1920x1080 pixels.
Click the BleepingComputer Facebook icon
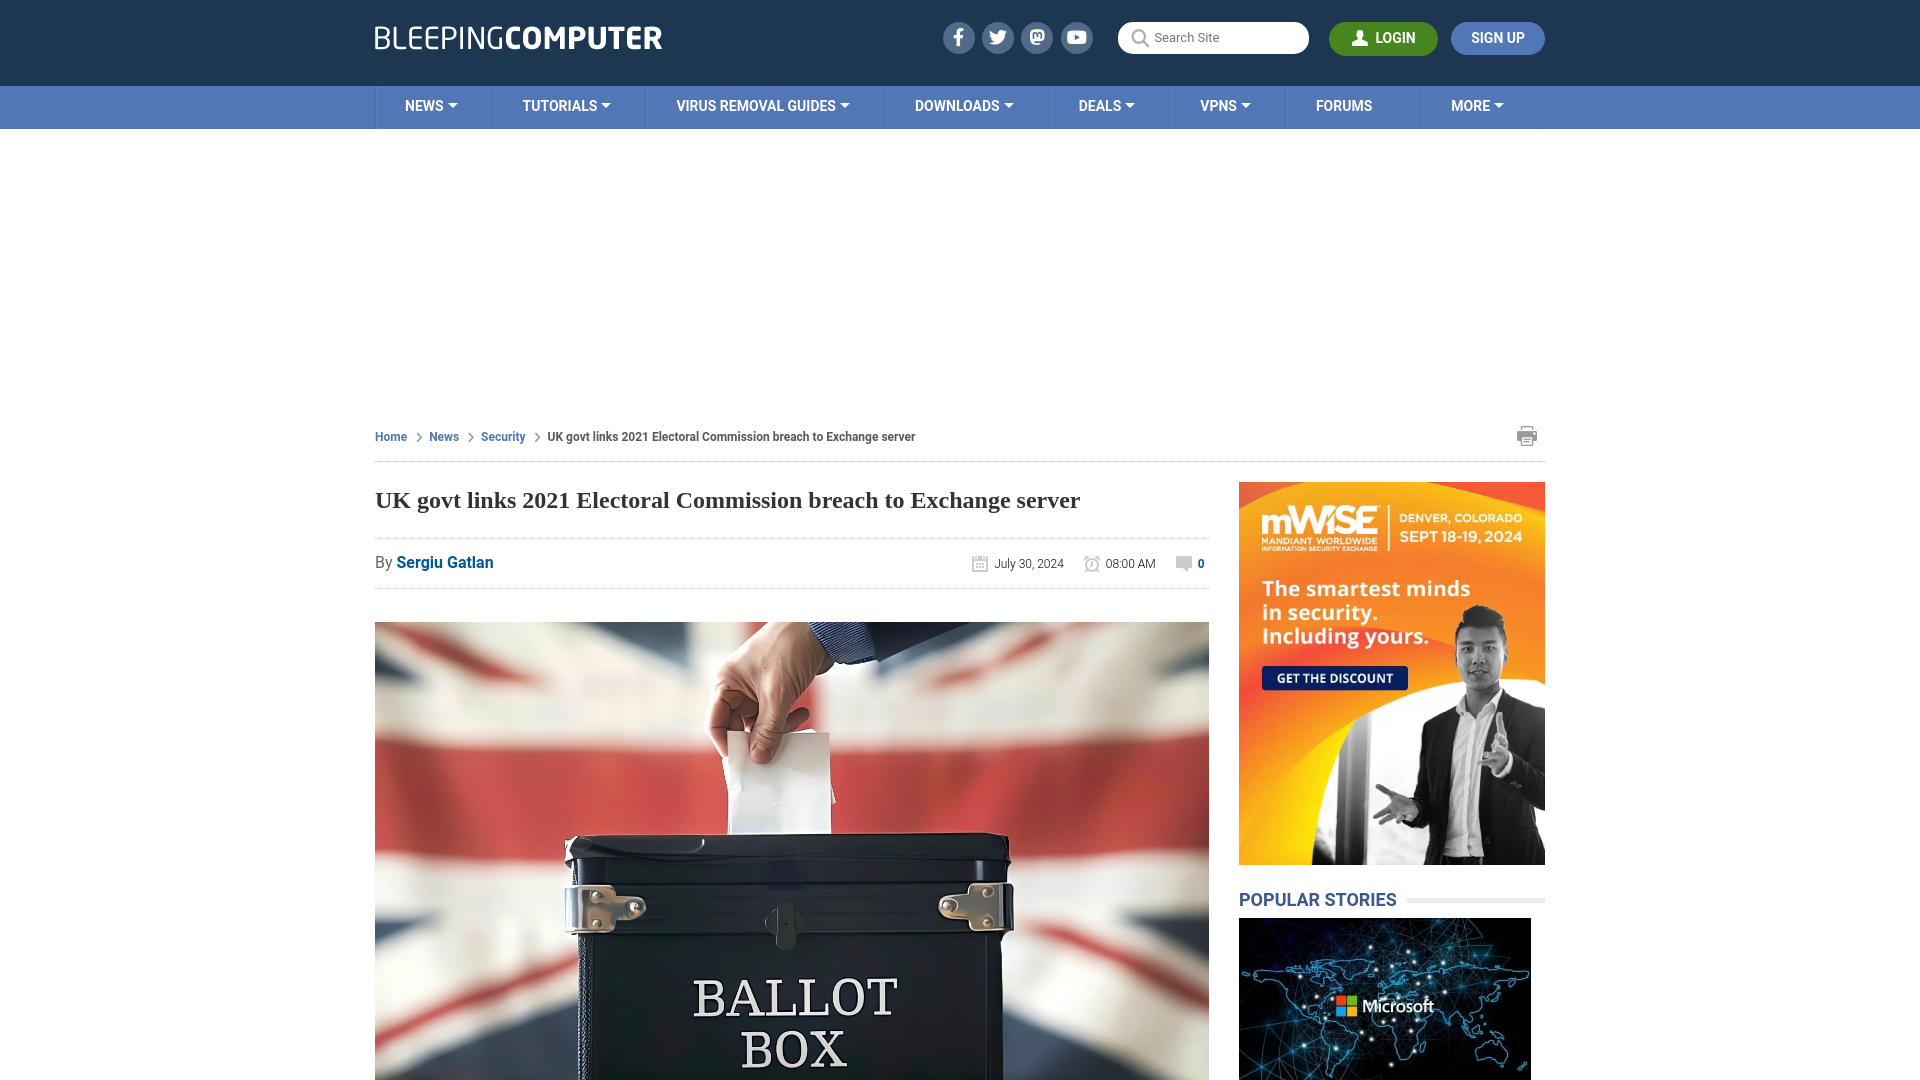[957, 37]
